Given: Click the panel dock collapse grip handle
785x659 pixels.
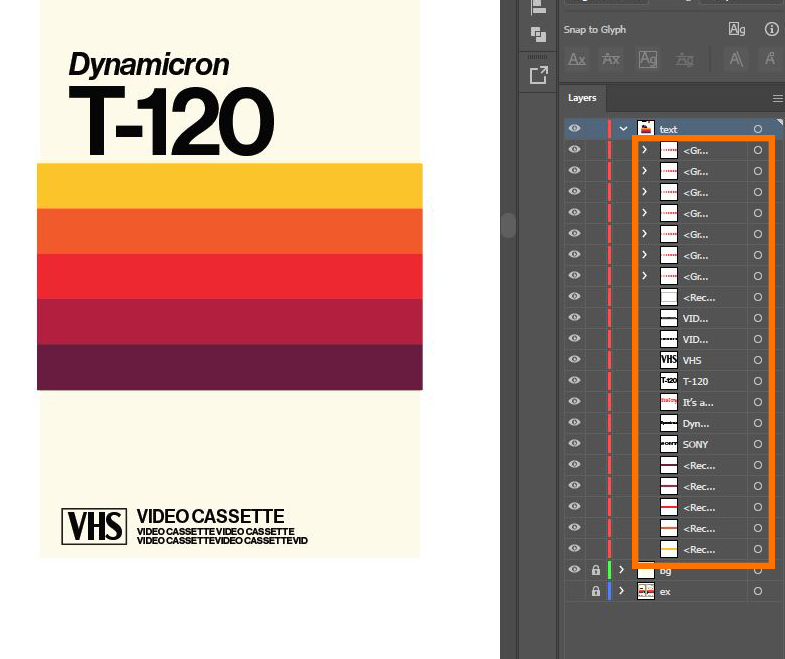Looking at the screenshot, I should [538, 57].
